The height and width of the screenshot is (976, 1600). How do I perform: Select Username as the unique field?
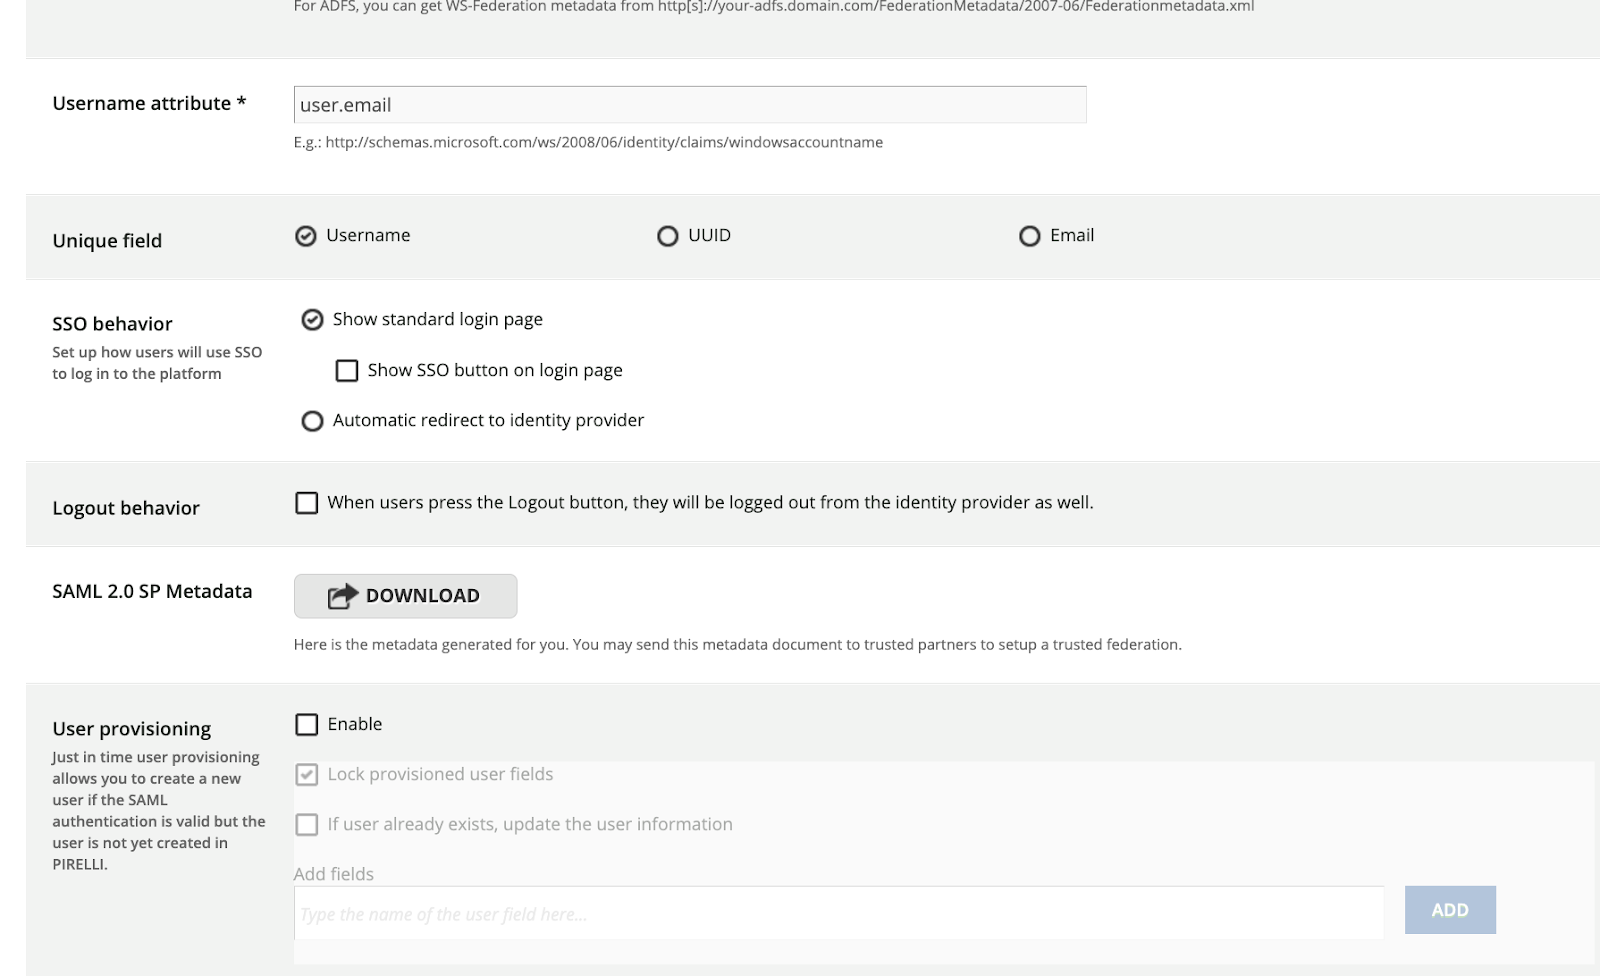[x=306, y=236]
